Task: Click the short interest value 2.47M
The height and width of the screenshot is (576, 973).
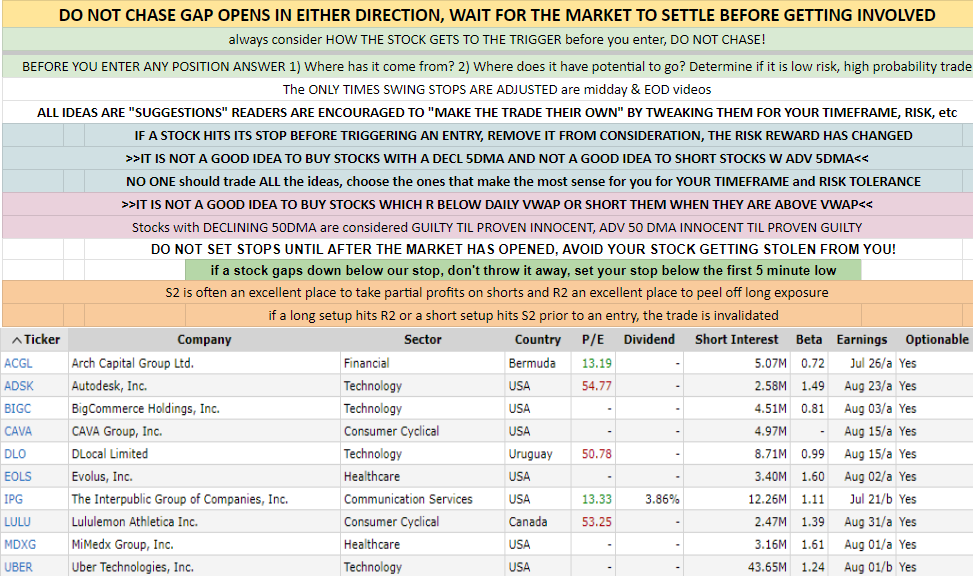Action: click(771, 522)
